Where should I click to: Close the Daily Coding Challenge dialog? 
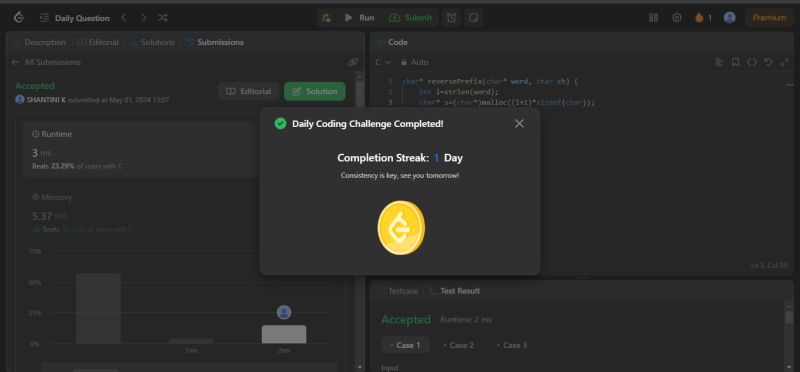(x=519, y=123)
